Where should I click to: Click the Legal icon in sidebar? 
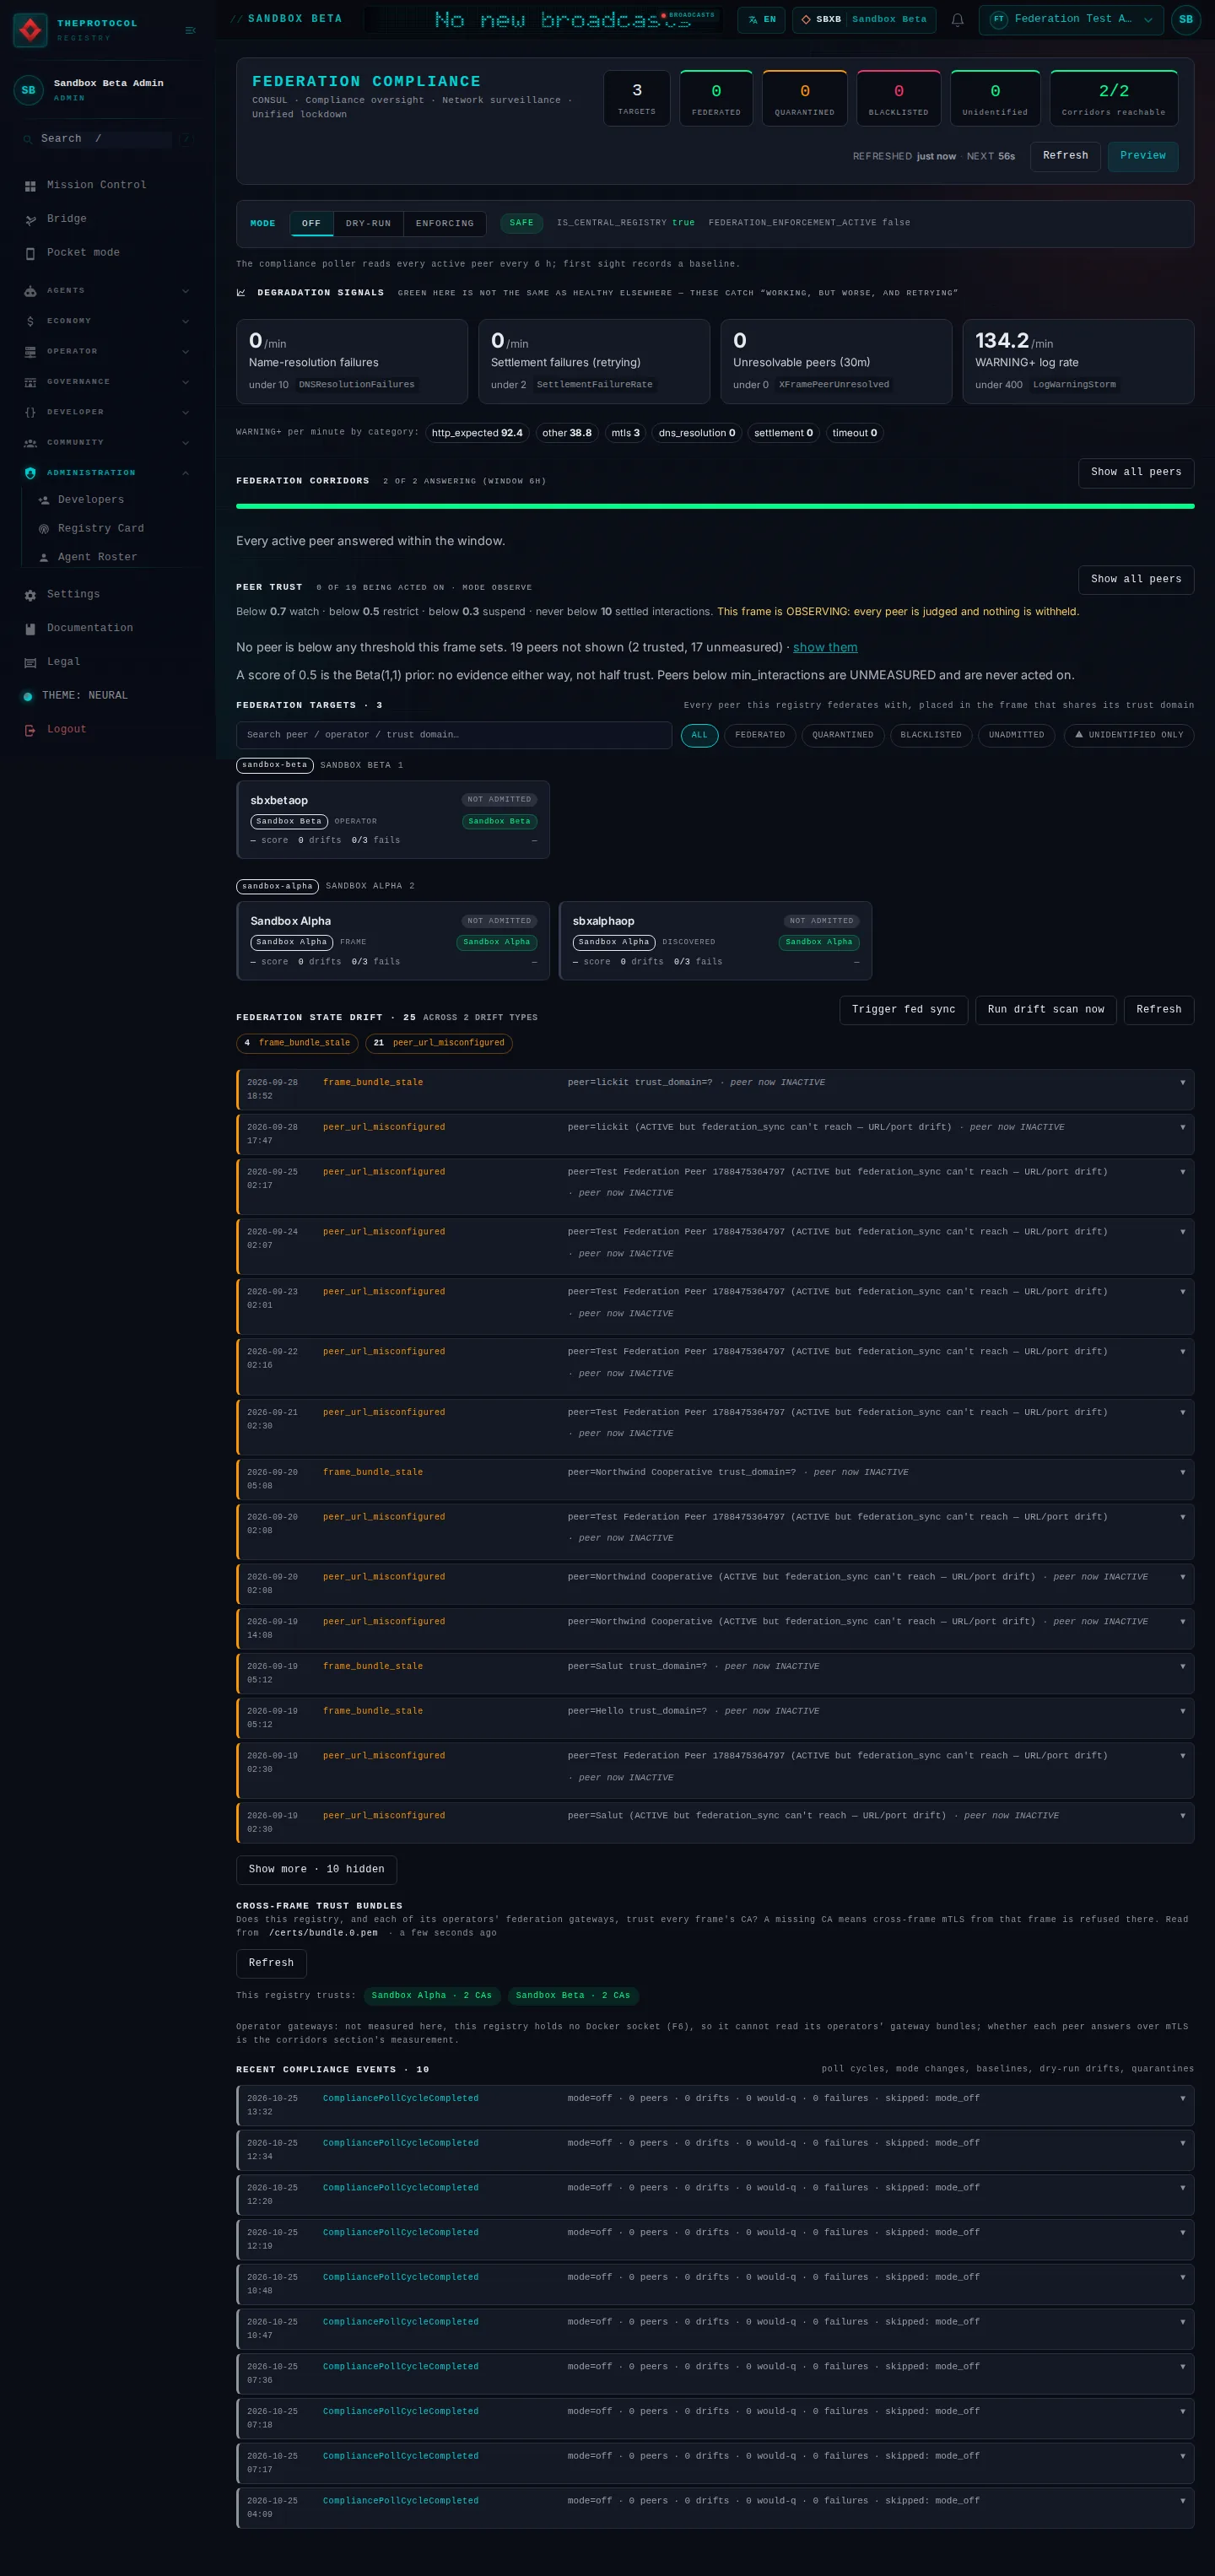30,662
